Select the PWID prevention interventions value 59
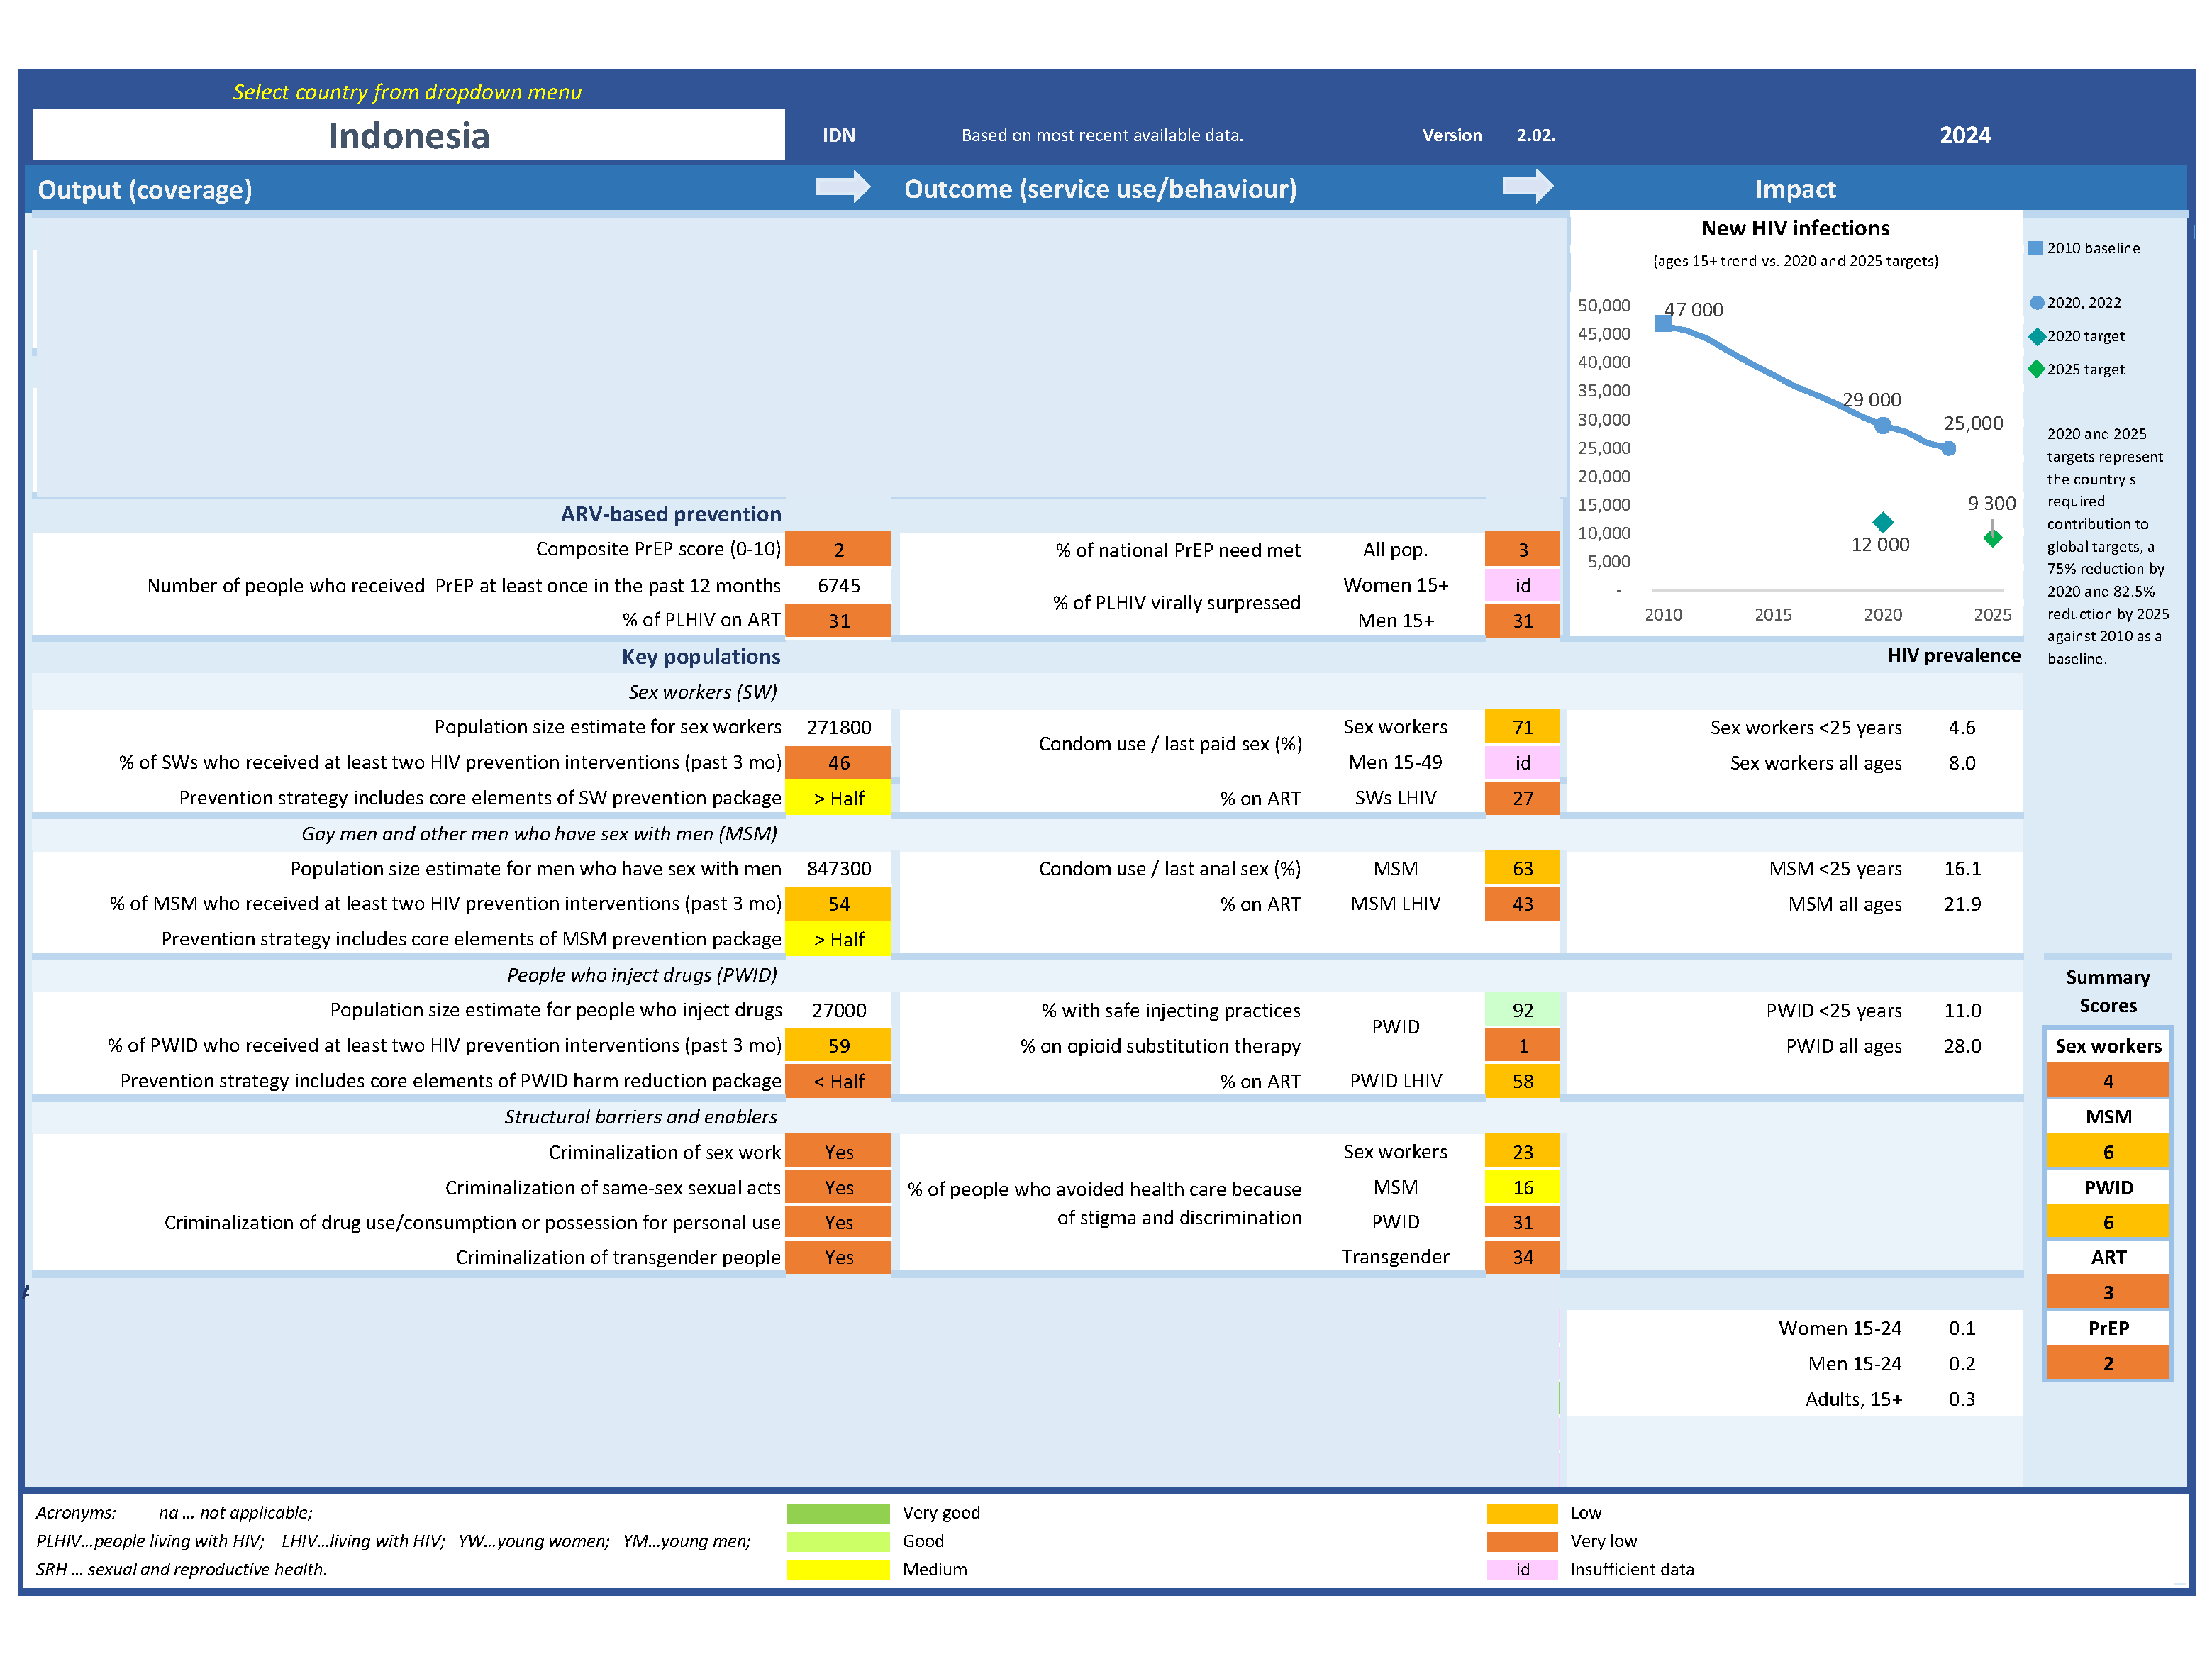The image size is (2212, 1659). (838, 1046)
